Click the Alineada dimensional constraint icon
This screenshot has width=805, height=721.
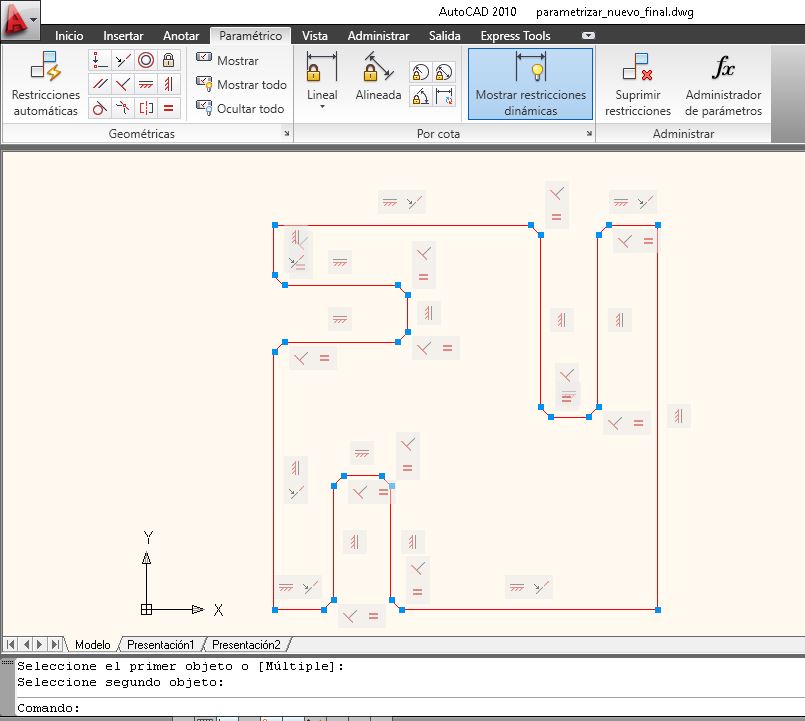(x=378, y=67)
